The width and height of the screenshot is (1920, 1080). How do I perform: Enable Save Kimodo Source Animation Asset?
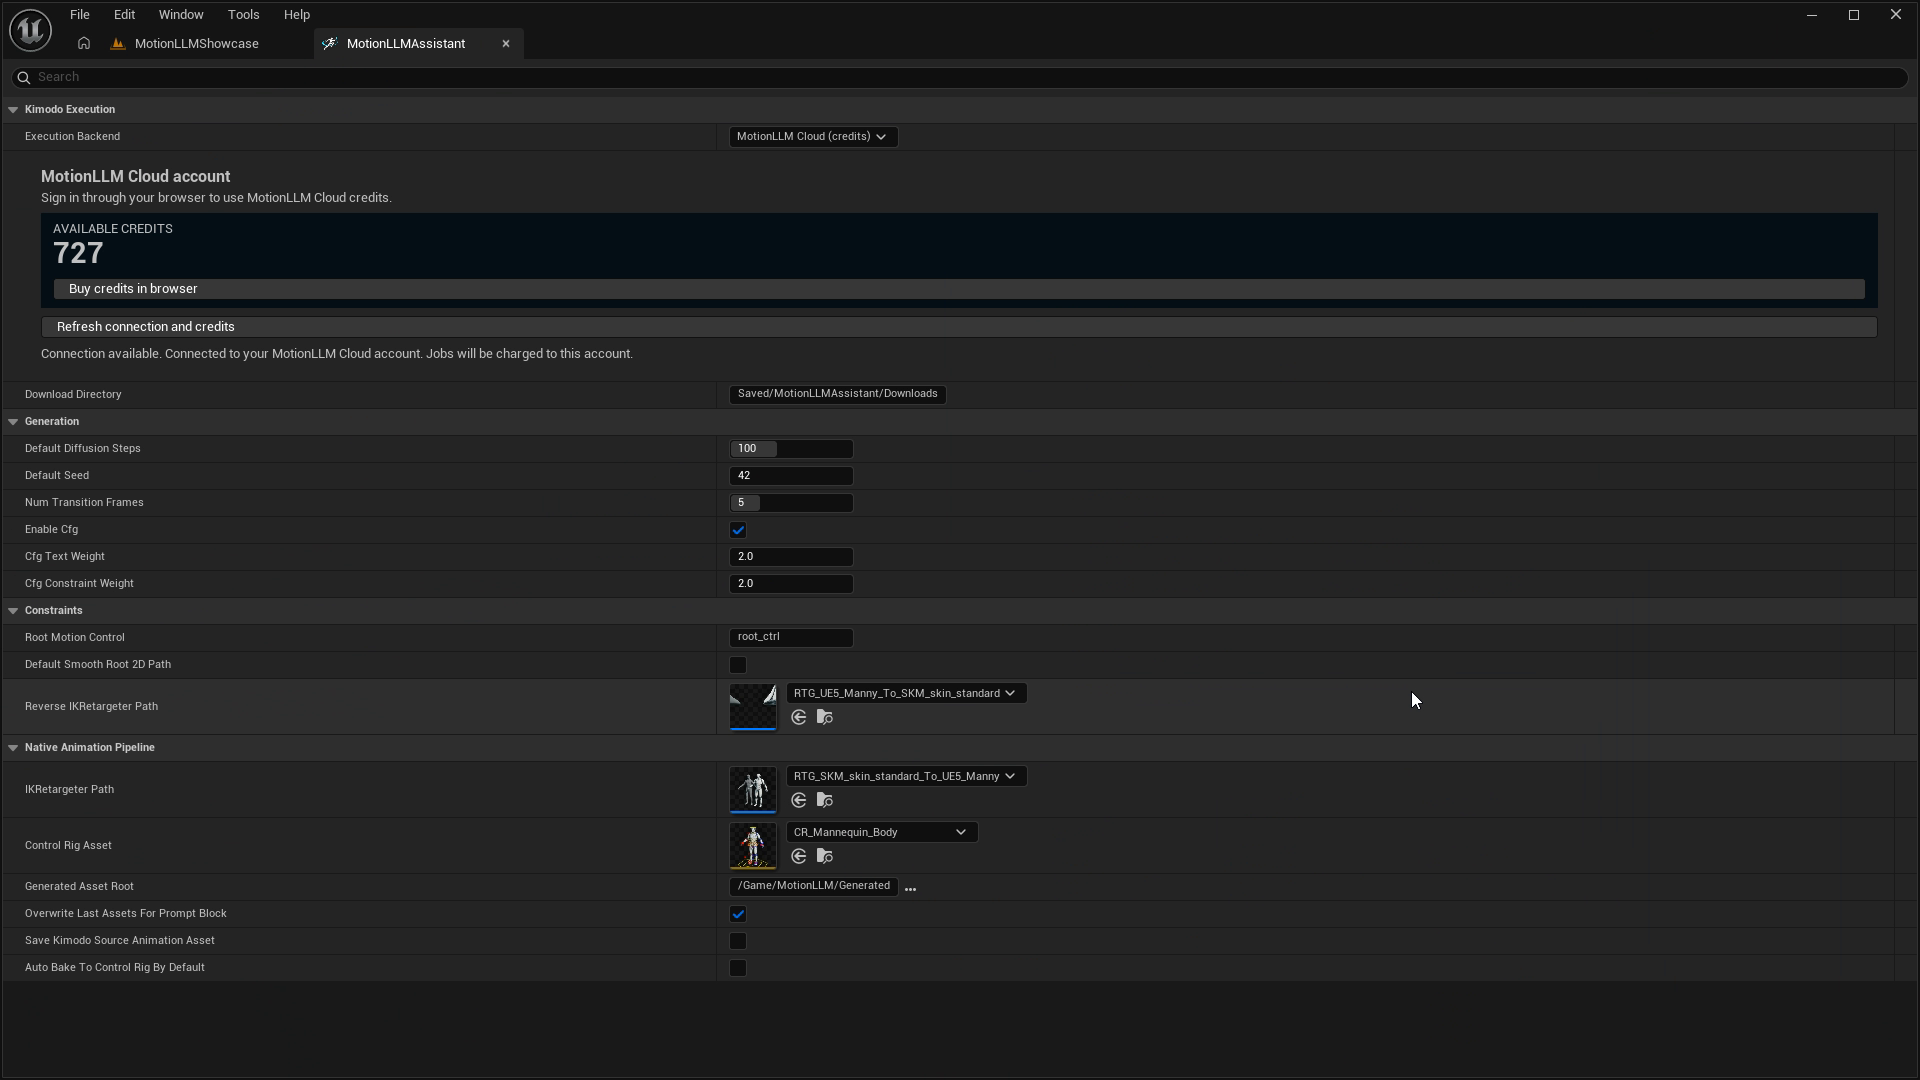738,941
